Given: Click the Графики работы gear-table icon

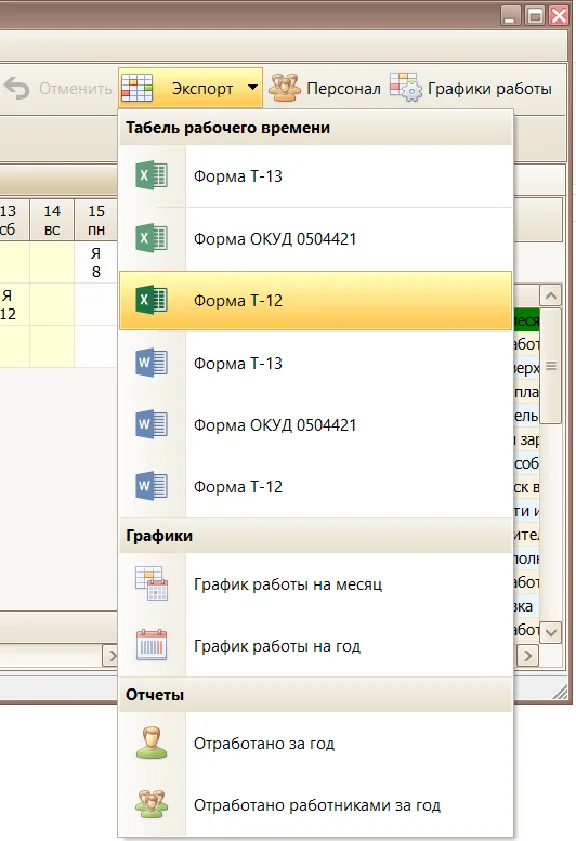Looking at the screenshot, I should coord(406,87).
